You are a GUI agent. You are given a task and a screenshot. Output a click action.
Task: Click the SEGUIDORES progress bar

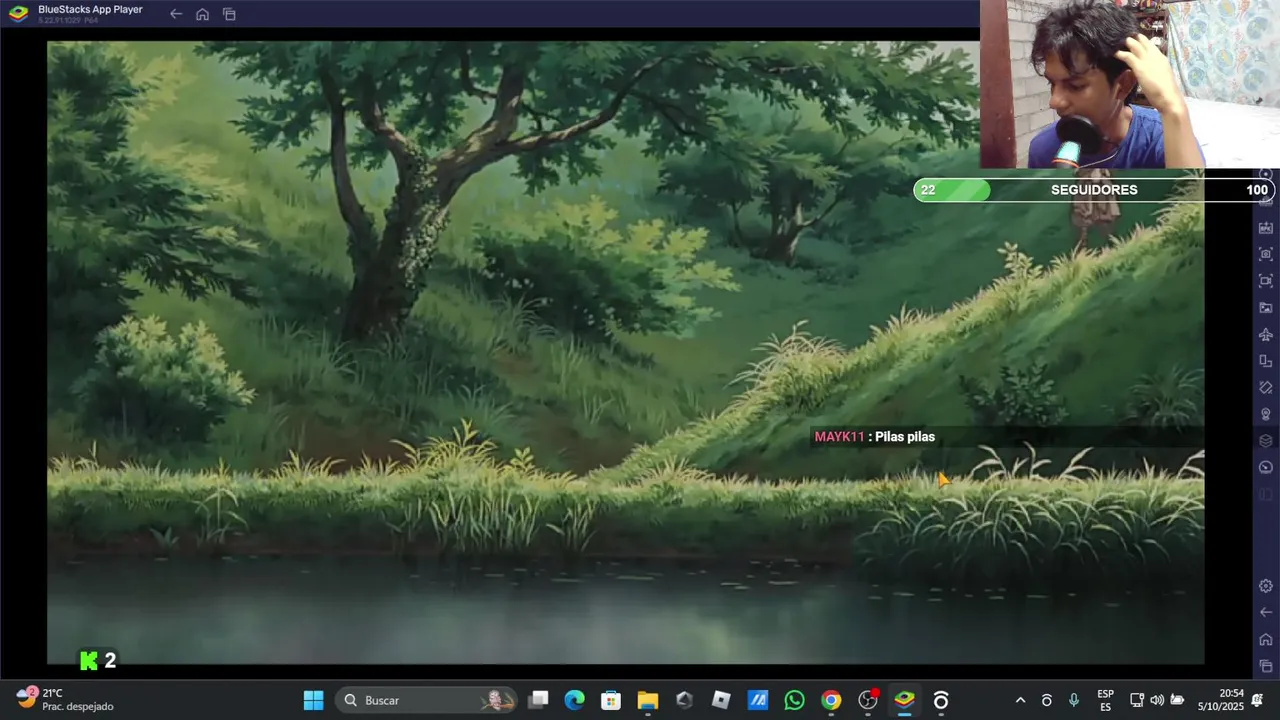(x=1094, y=190)
